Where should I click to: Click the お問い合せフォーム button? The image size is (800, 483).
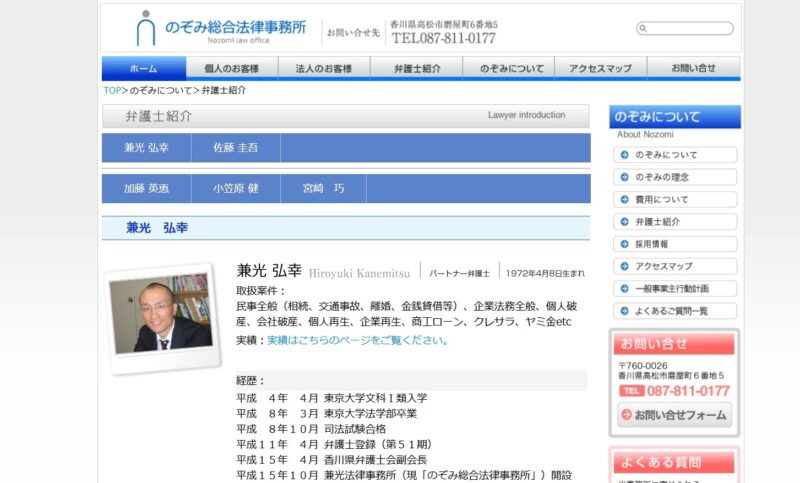674,415
